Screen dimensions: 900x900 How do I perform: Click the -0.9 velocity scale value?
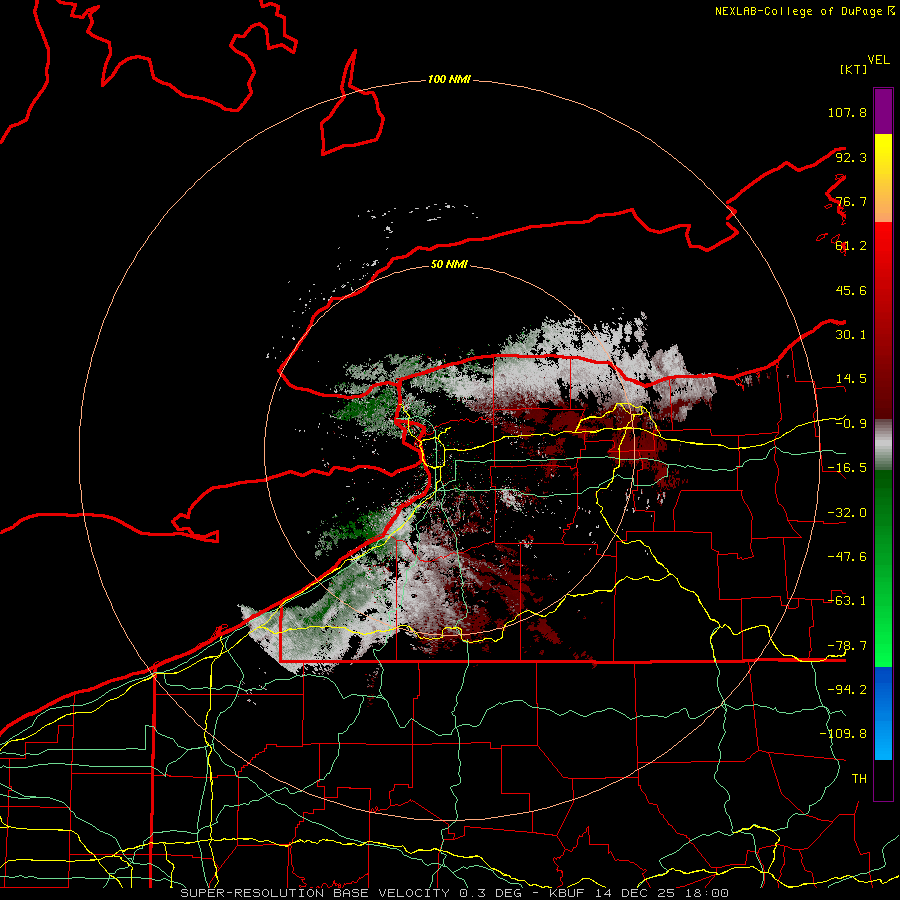pos(851,424)
